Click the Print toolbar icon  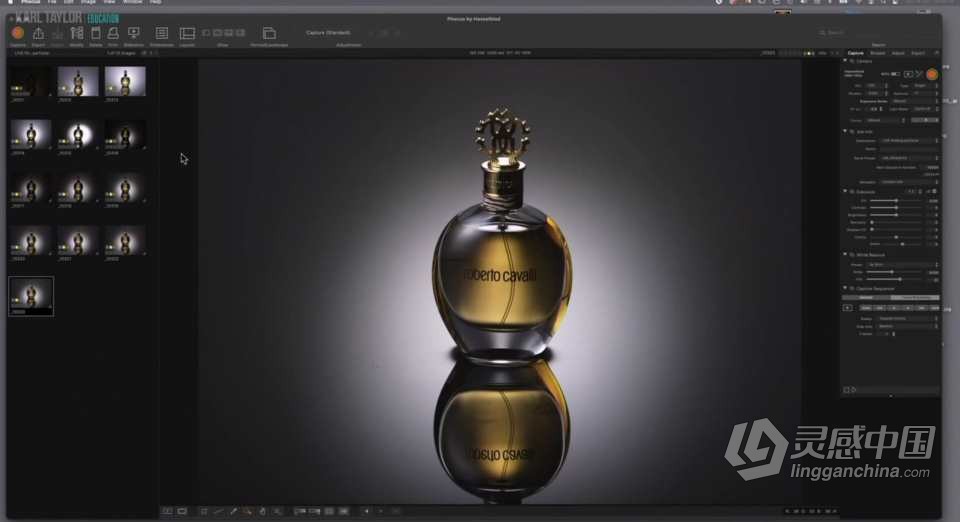coord(113,33)
